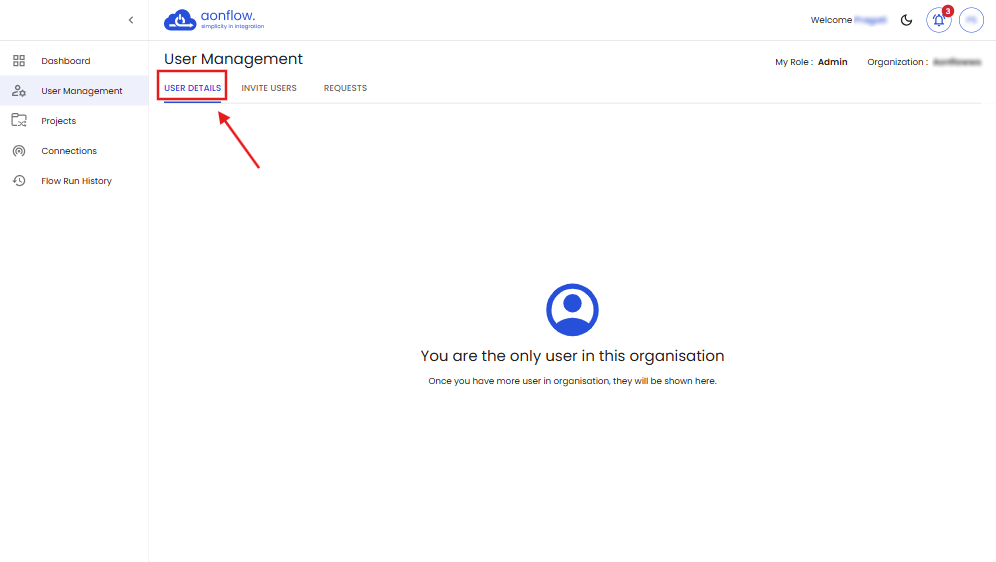Click the Admin role label

coord(832,62)
